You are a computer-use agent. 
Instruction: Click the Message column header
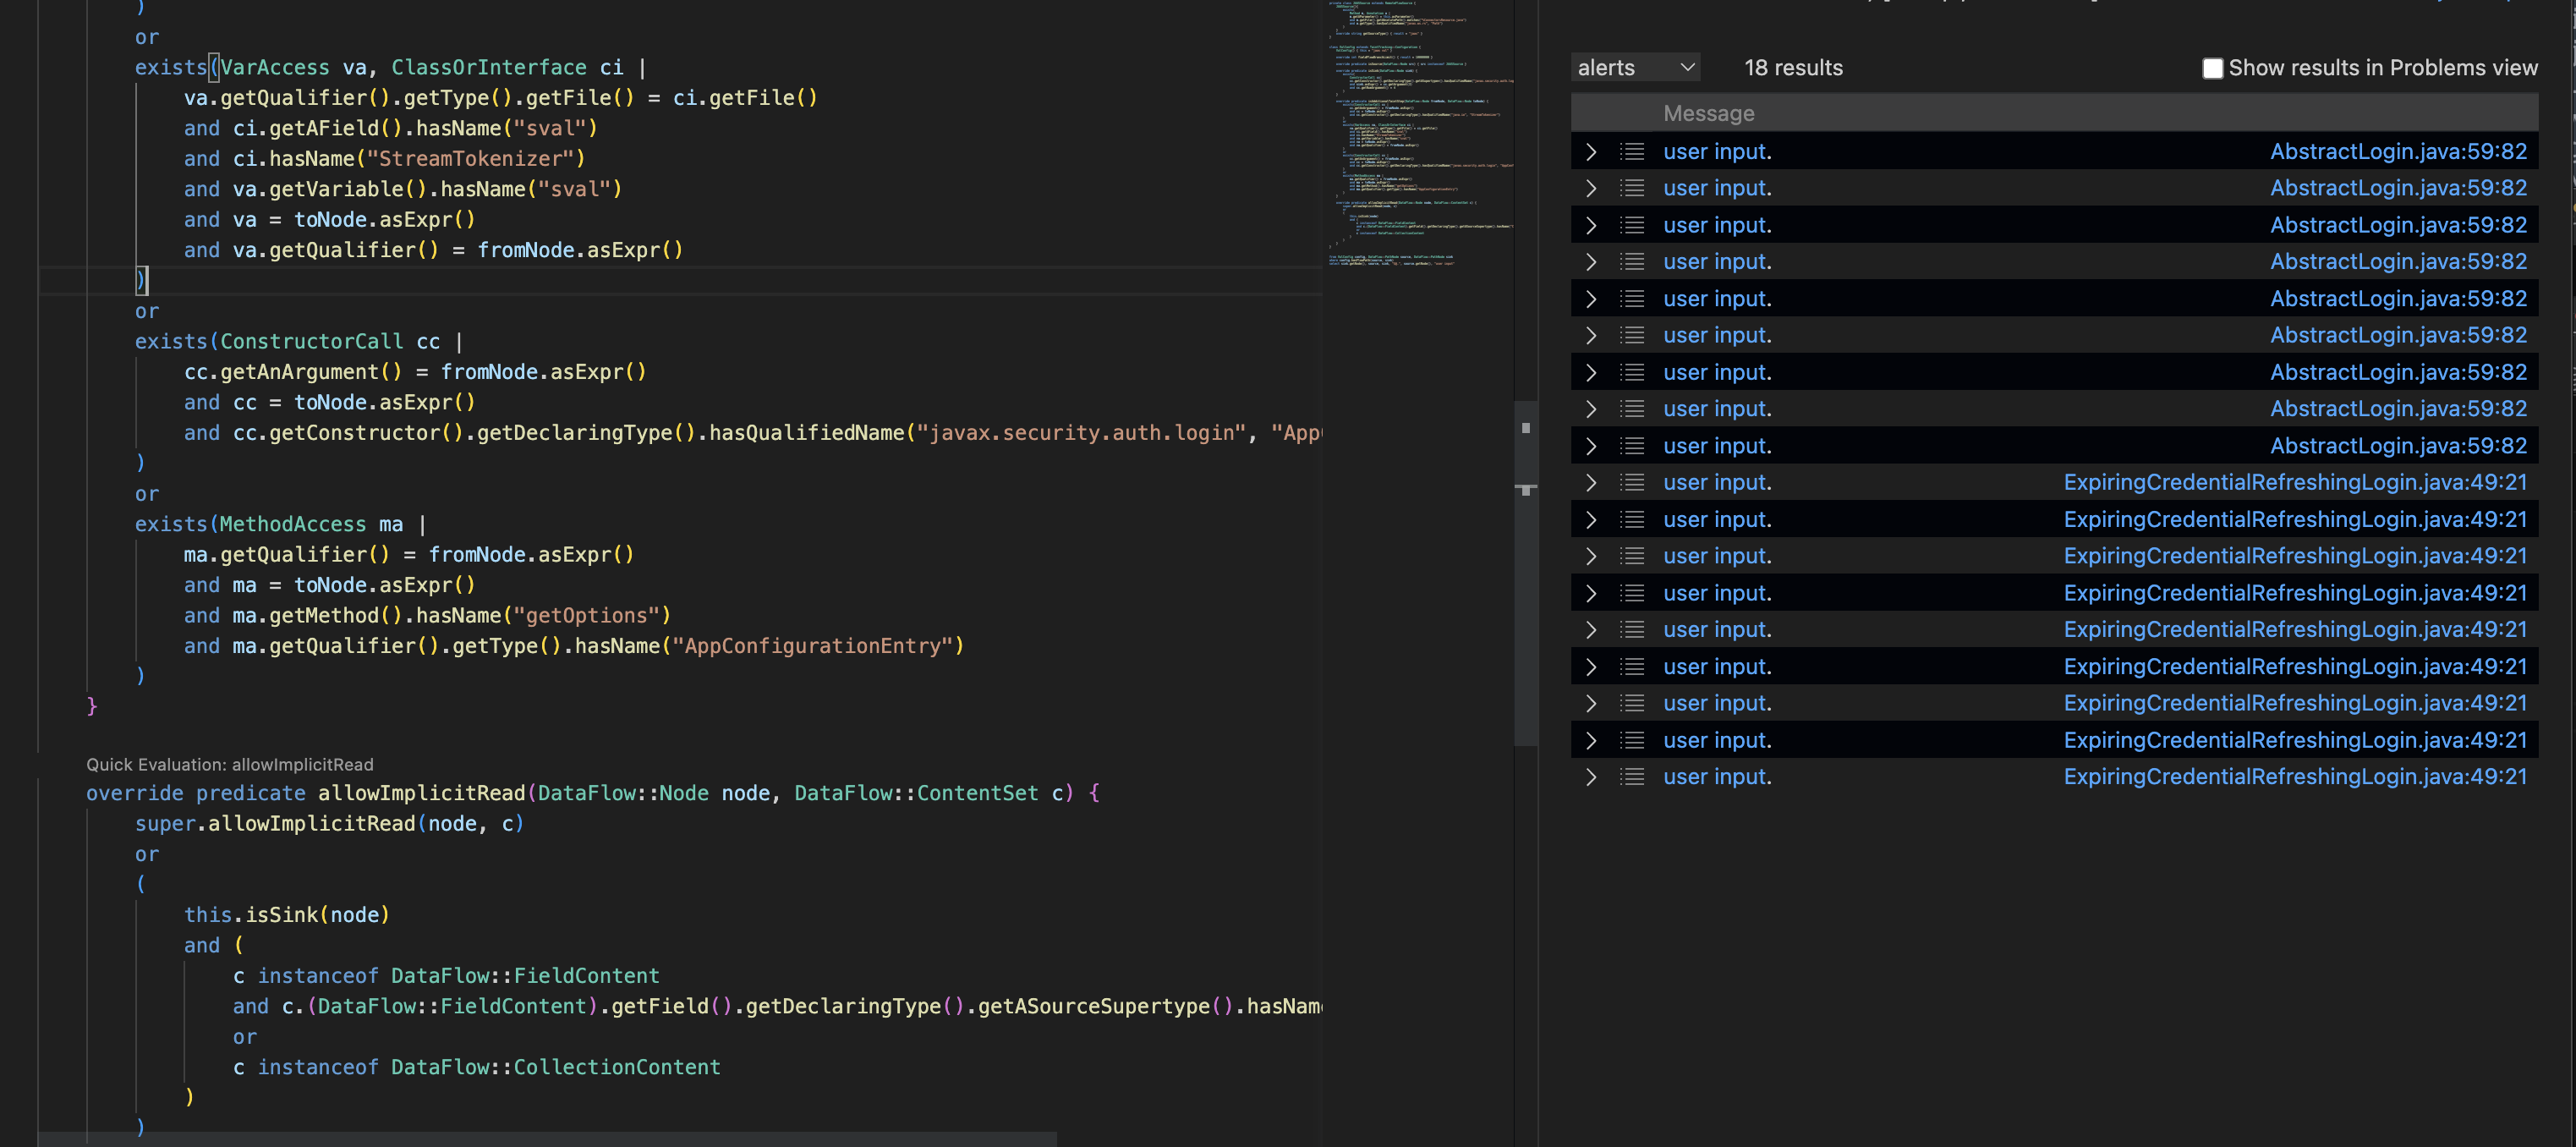[1708, 114]
